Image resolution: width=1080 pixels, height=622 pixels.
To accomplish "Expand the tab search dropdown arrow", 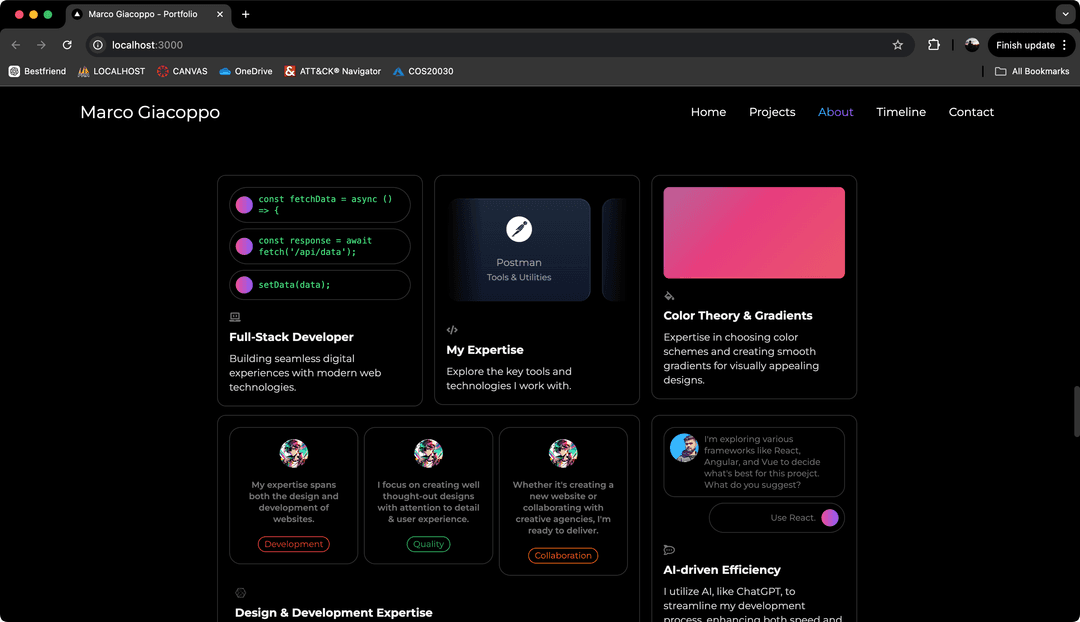I will pyautogui.click(x=1065, y=14).
